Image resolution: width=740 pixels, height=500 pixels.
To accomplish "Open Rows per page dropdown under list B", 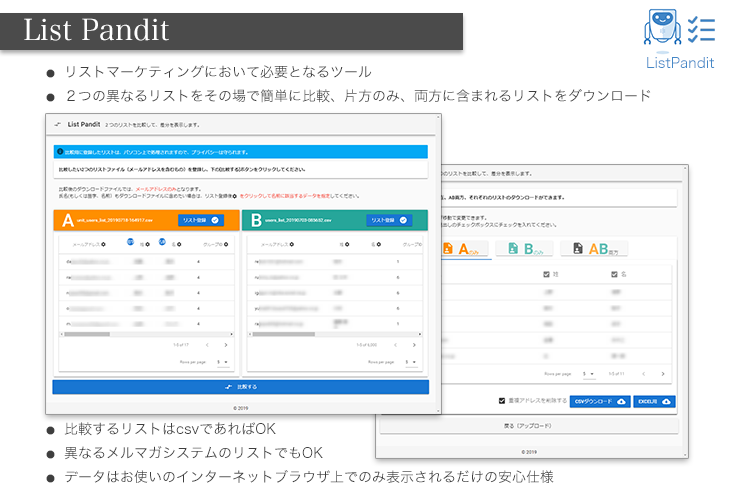I will point(411,362).
